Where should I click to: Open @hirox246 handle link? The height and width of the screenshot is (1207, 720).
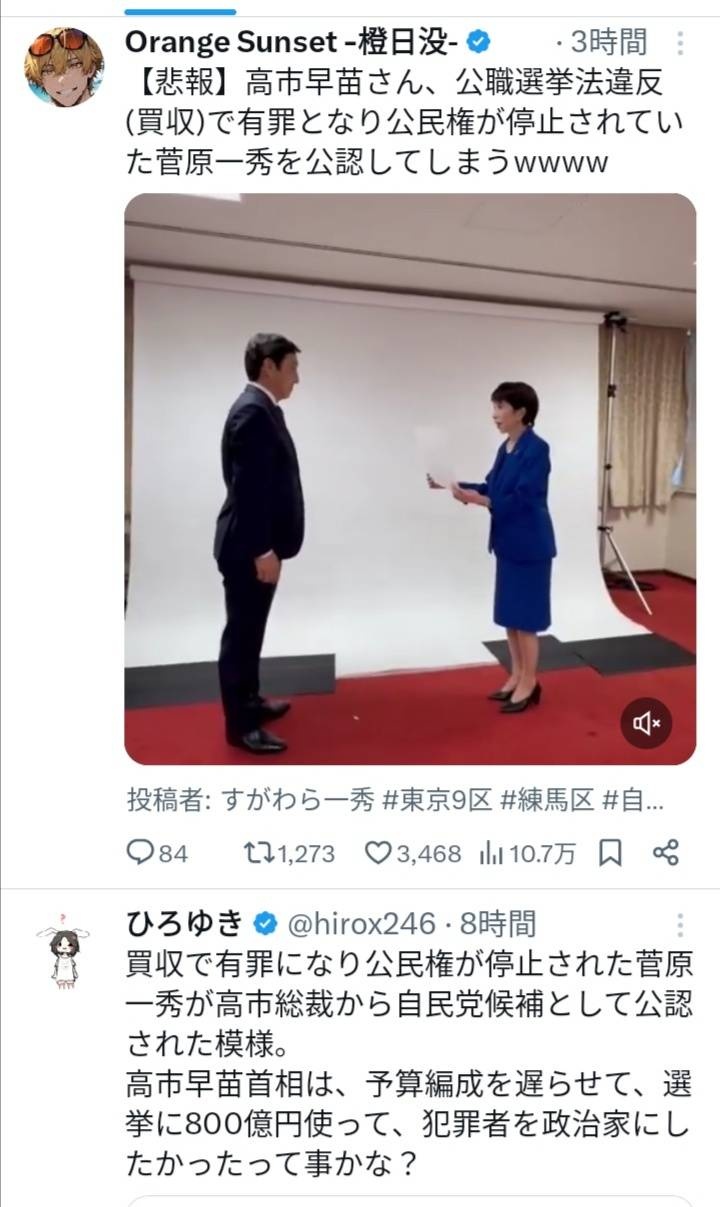(x=361, y=922)
